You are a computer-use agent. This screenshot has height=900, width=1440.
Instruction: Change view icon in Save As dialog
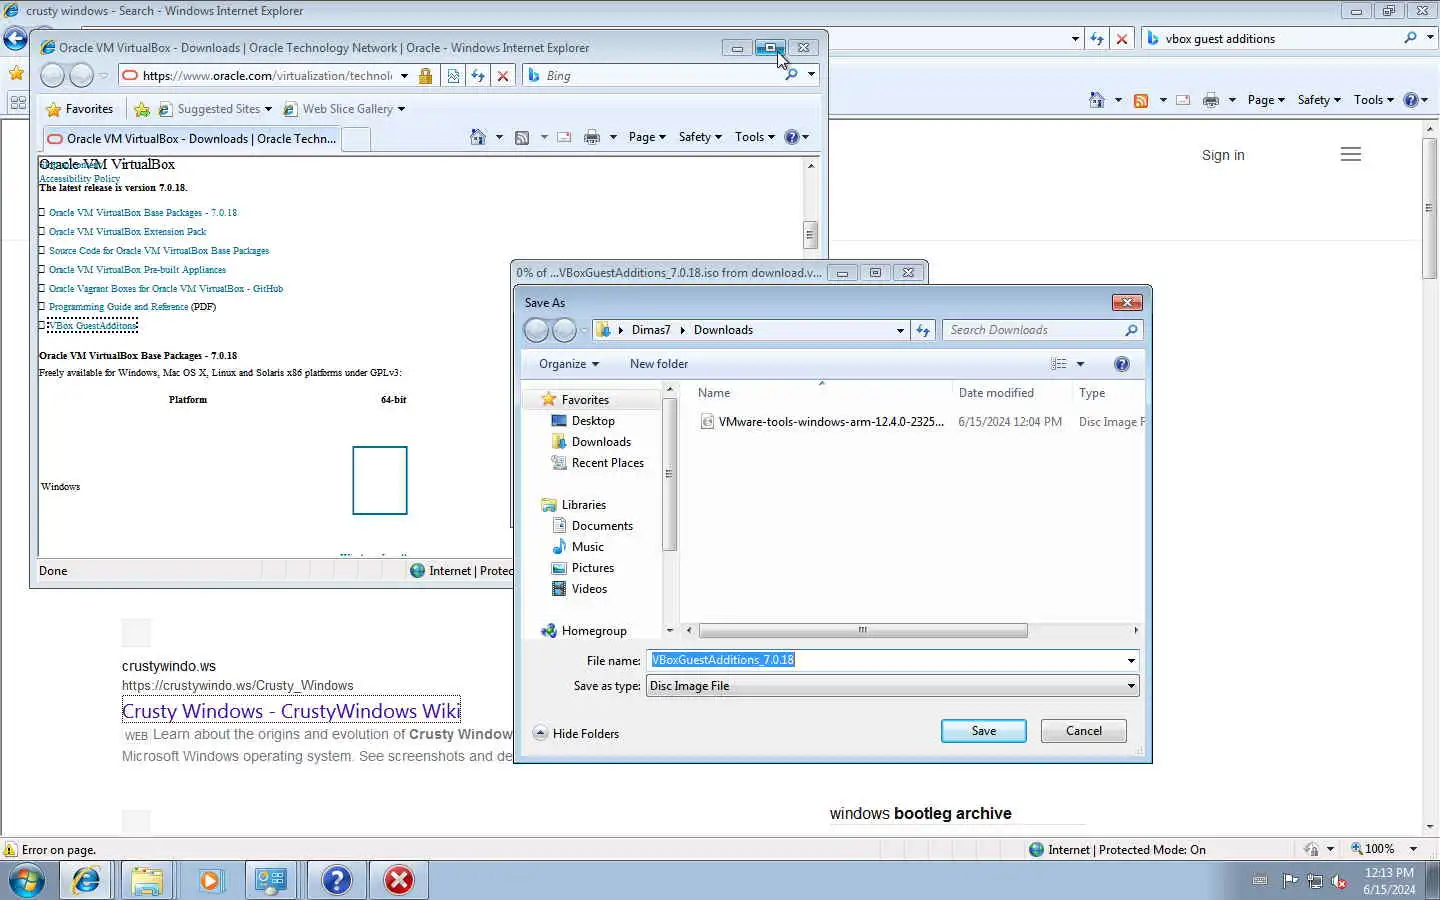click(1059, 364)
